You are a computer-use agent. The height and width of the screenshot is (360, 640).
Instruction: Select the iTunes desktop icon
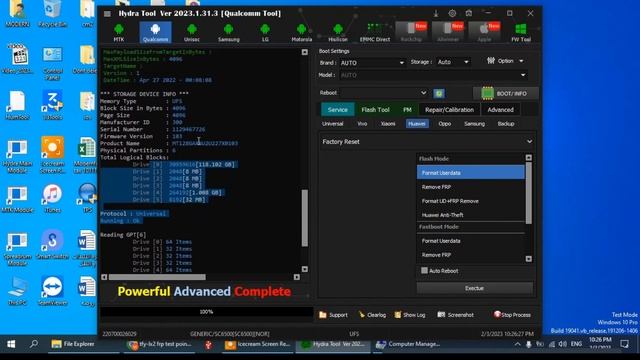tap(52, 199)
